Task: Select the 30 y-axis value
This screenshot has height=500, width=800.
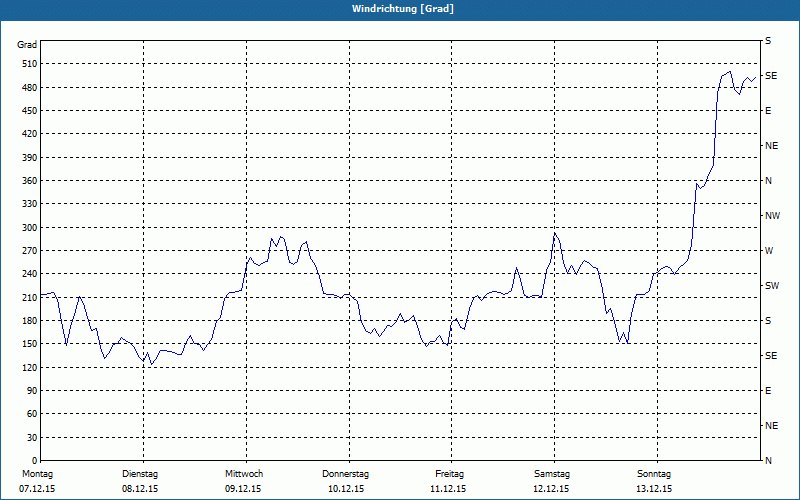Action: (x=33, y=437)
